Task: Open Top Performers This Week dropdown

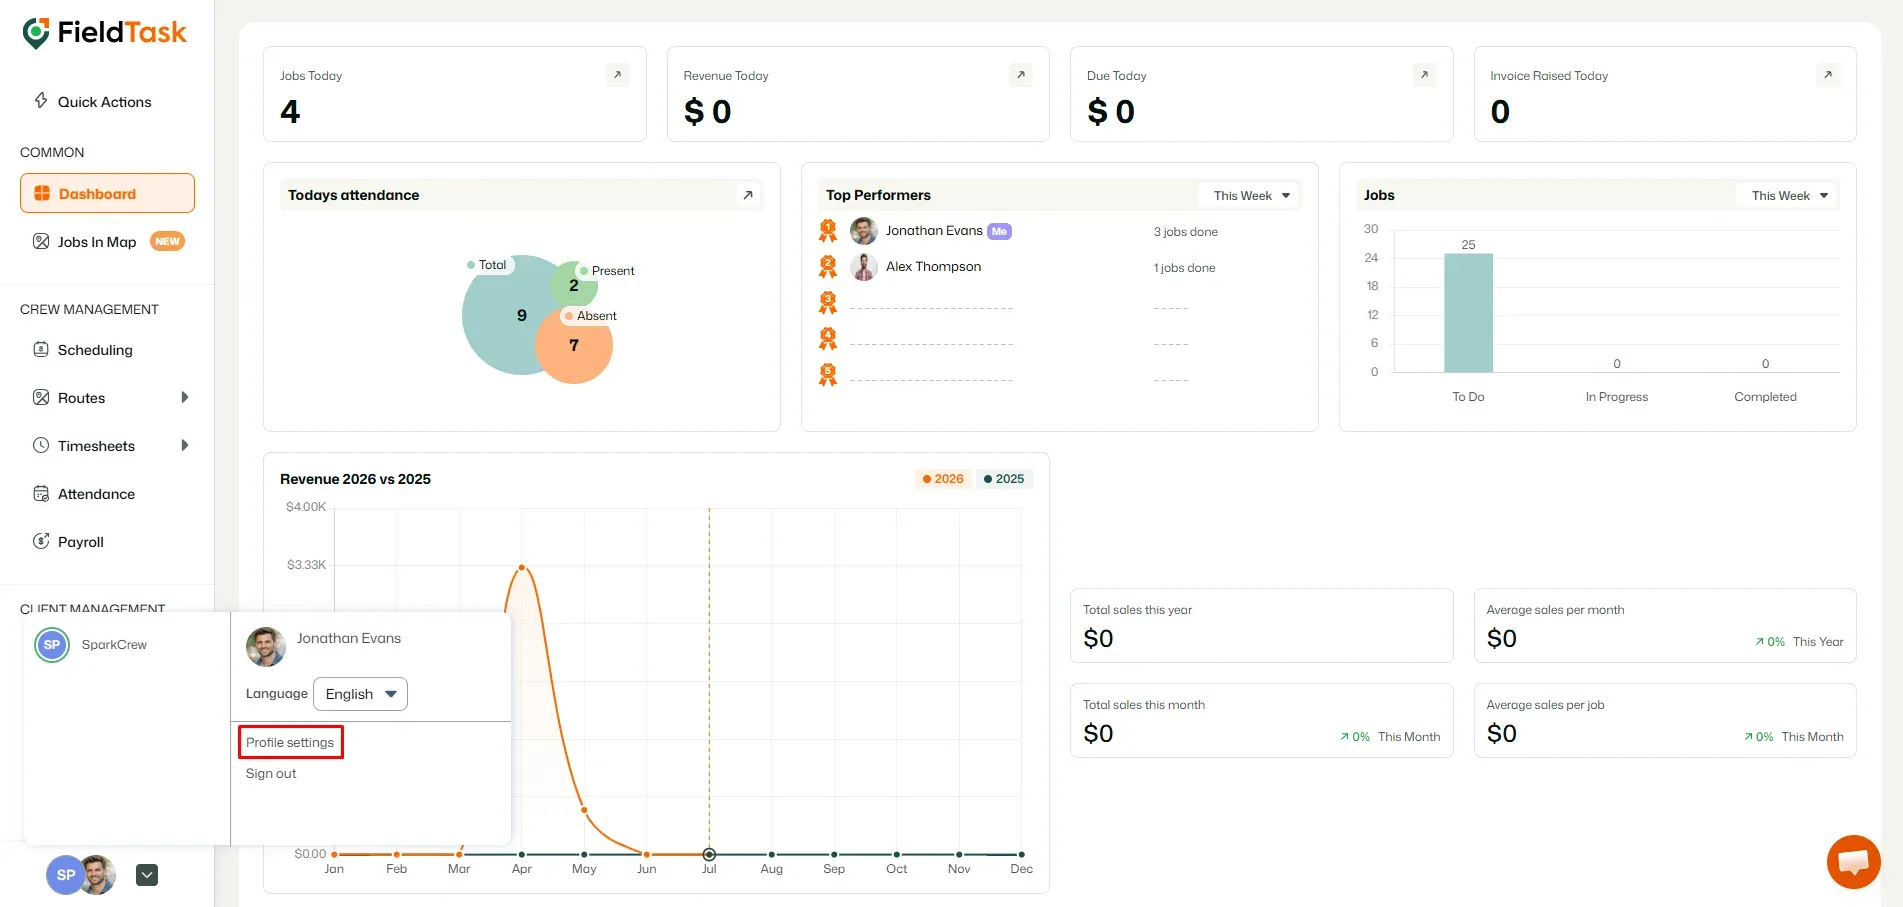Action: click(1251, 195)
